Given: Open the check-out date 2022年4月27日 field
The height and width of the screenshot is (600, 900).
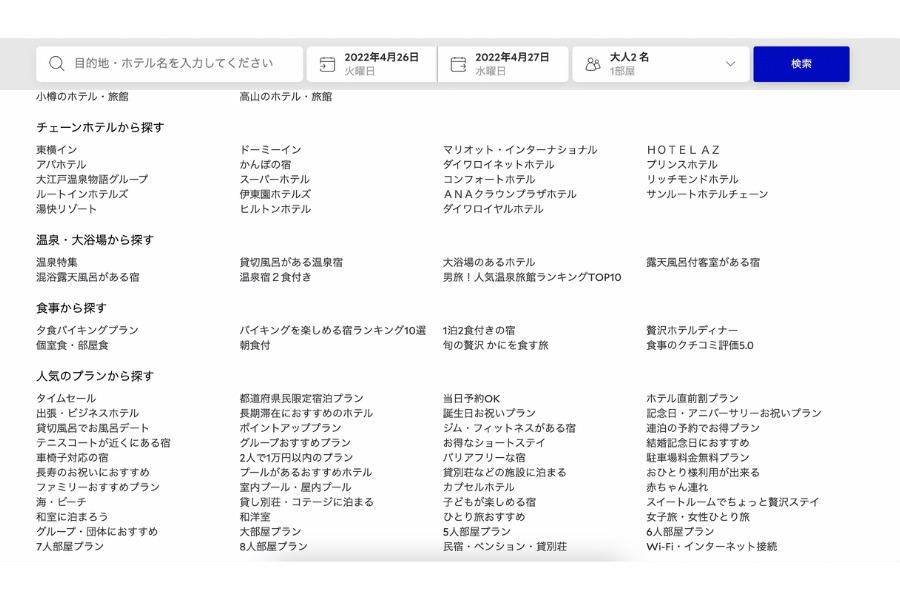Looking at the screenshot, I should pyautogui.click(x=503, y=64).
